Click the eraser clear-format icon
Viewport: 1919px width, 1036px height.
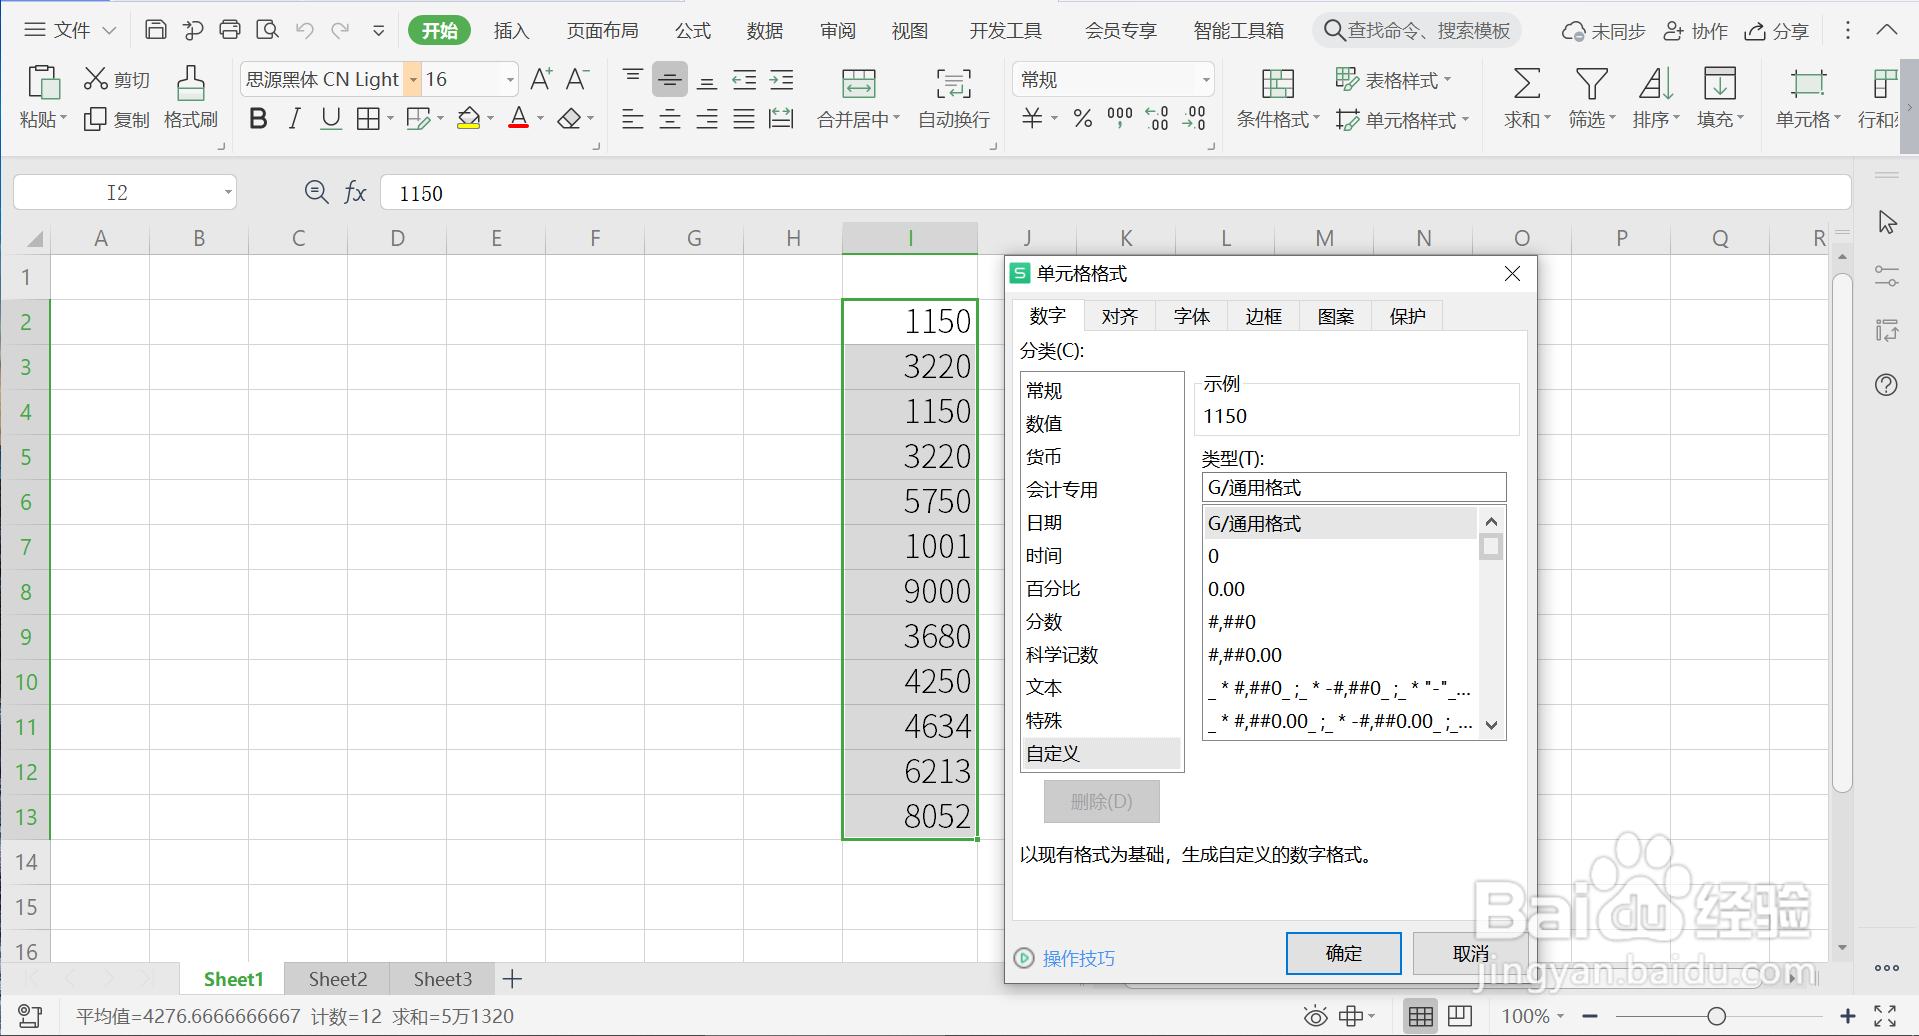click(569, 119)
